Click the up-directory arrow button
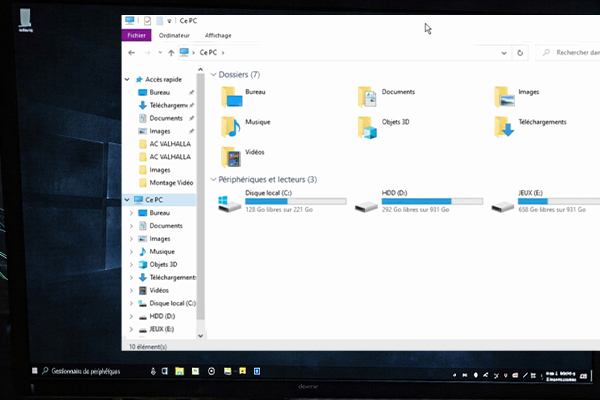600x400 pixels. pos(172,52)
